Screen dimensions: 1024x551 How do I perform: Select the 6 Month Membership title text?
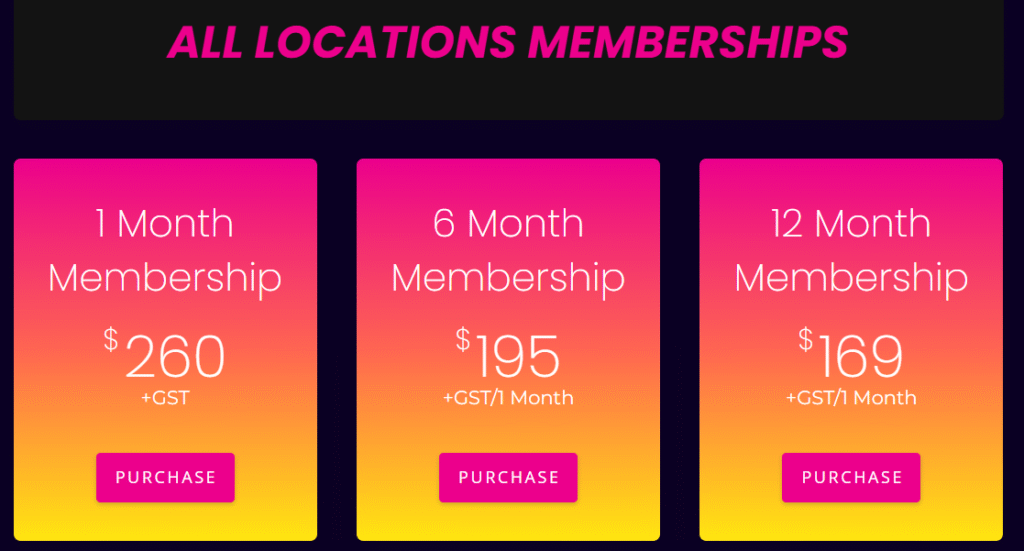tap(508, 251)
